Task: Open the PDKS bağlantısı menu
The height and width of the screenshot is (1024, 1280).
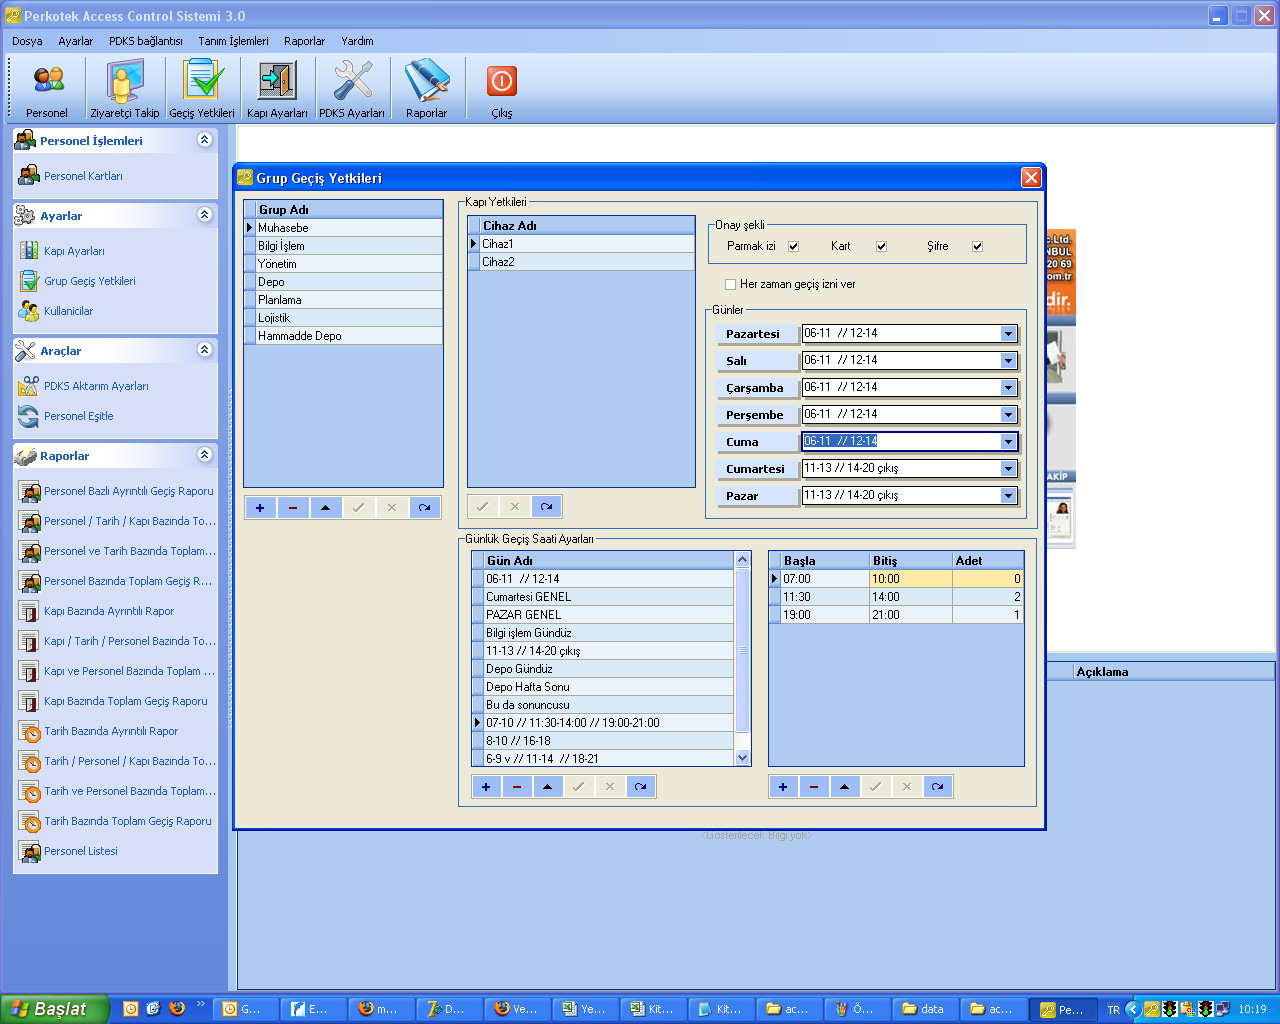Action: tap(145, 41)
